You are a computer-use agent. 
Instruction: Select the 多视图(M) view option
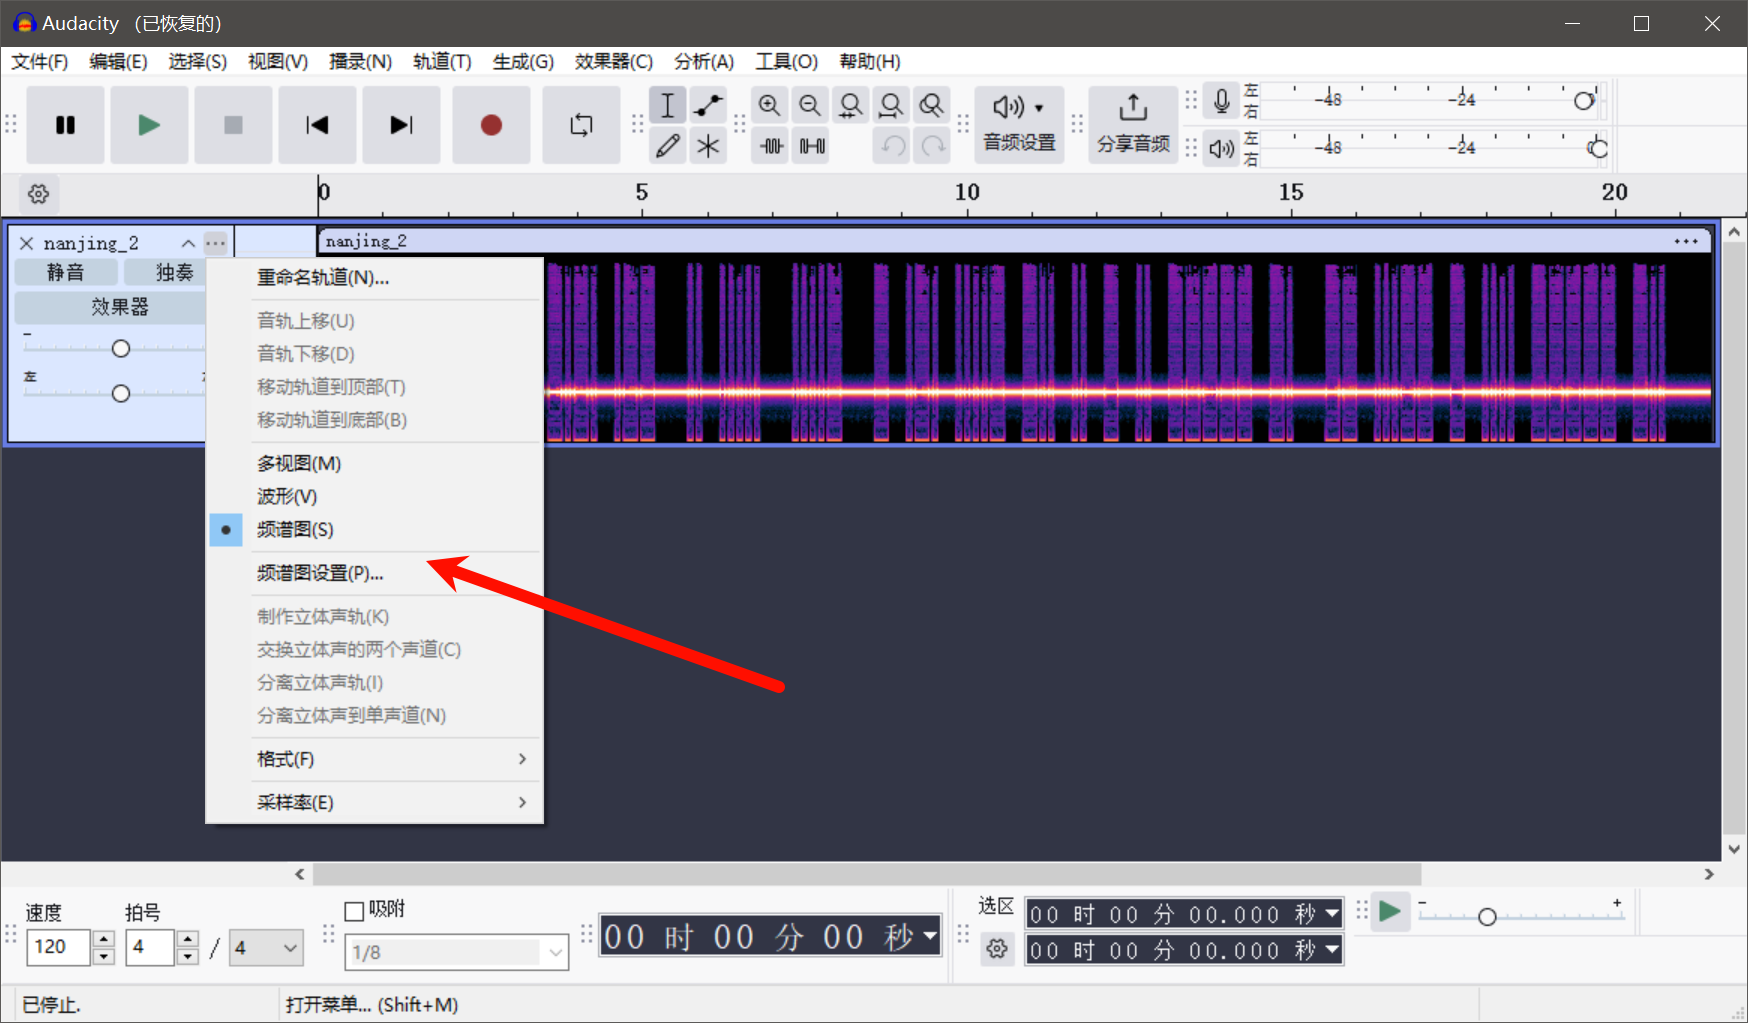point(299,463)
